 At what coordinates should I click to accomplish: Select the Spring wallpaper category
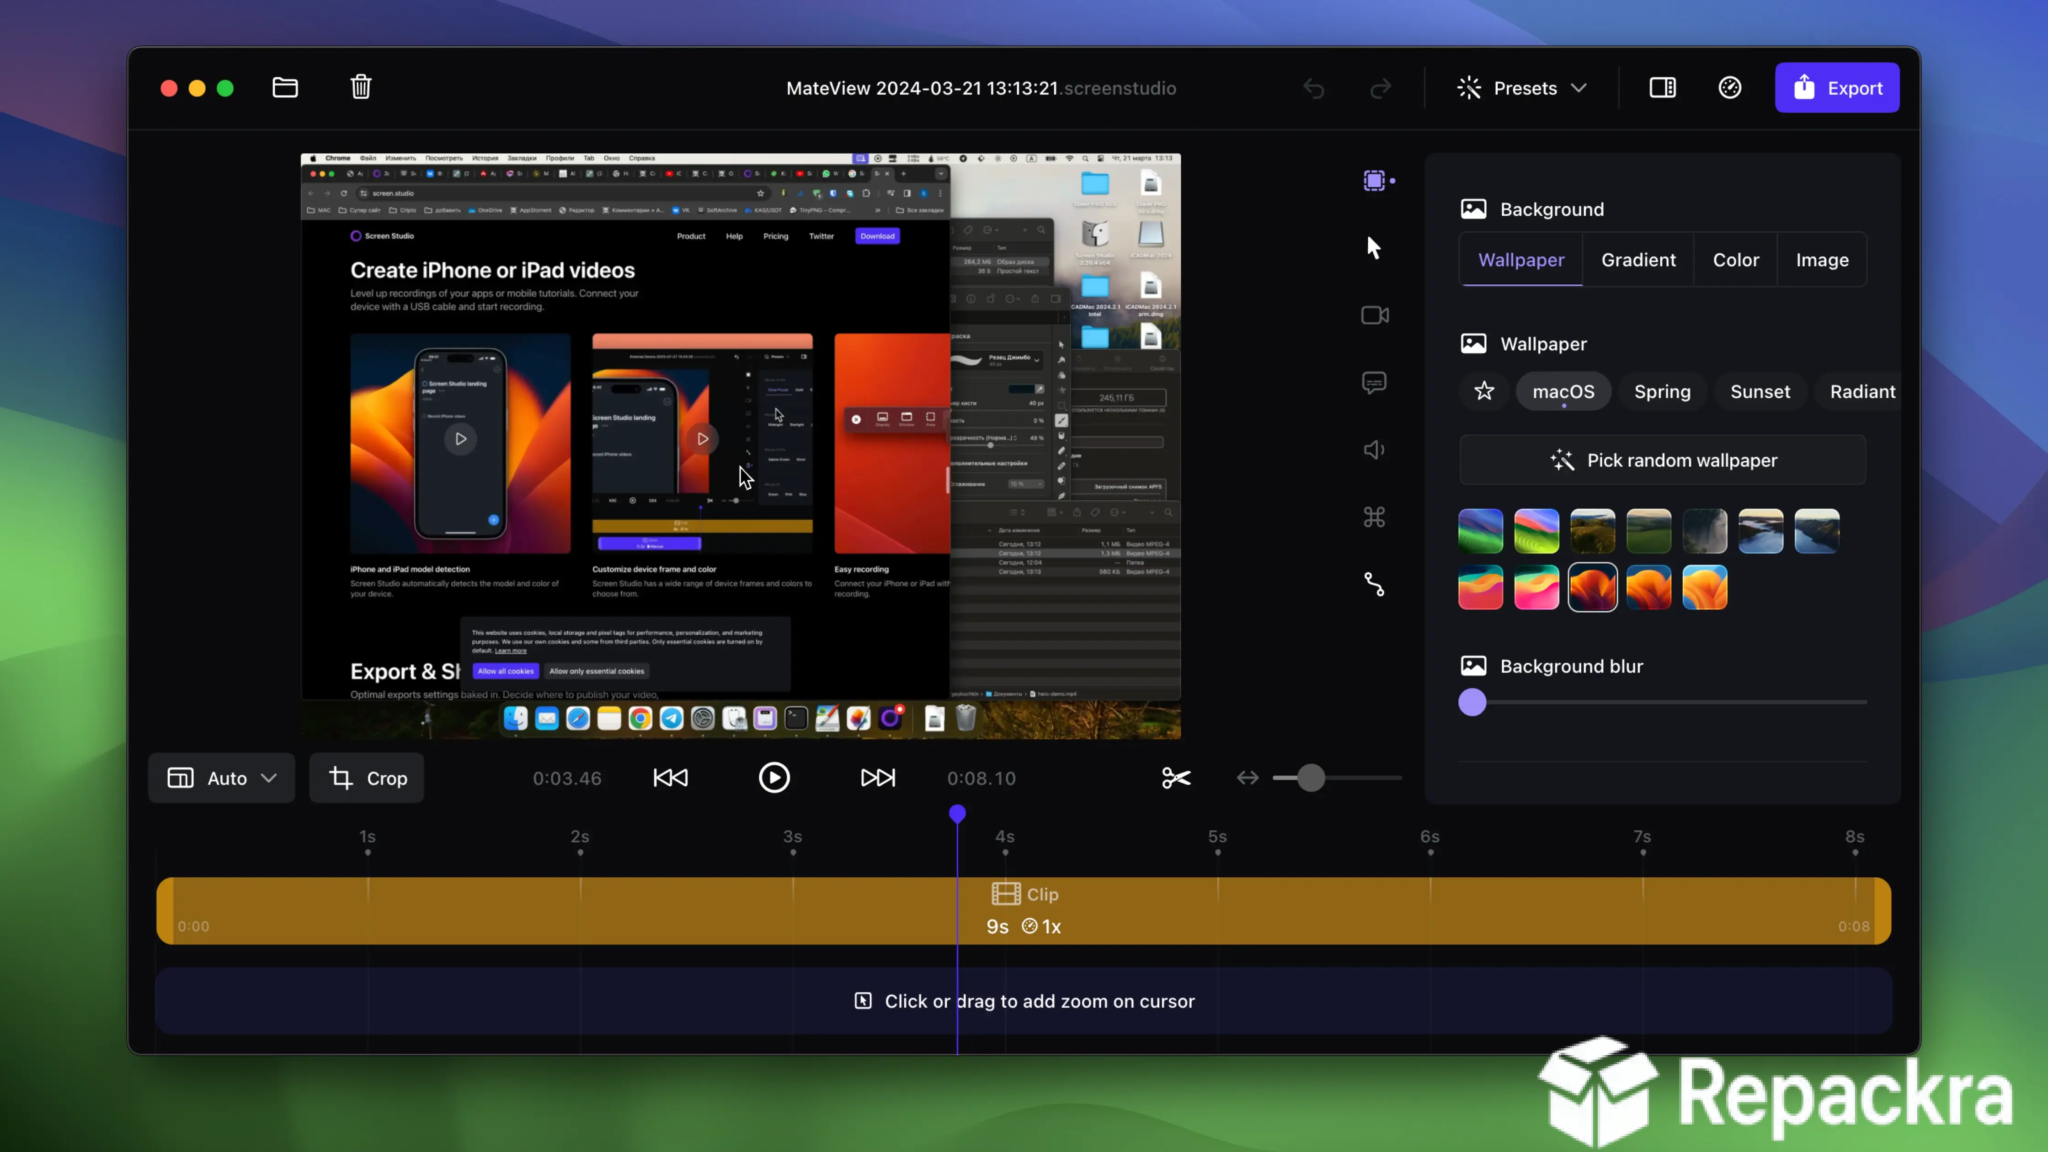click(1662, 391)
